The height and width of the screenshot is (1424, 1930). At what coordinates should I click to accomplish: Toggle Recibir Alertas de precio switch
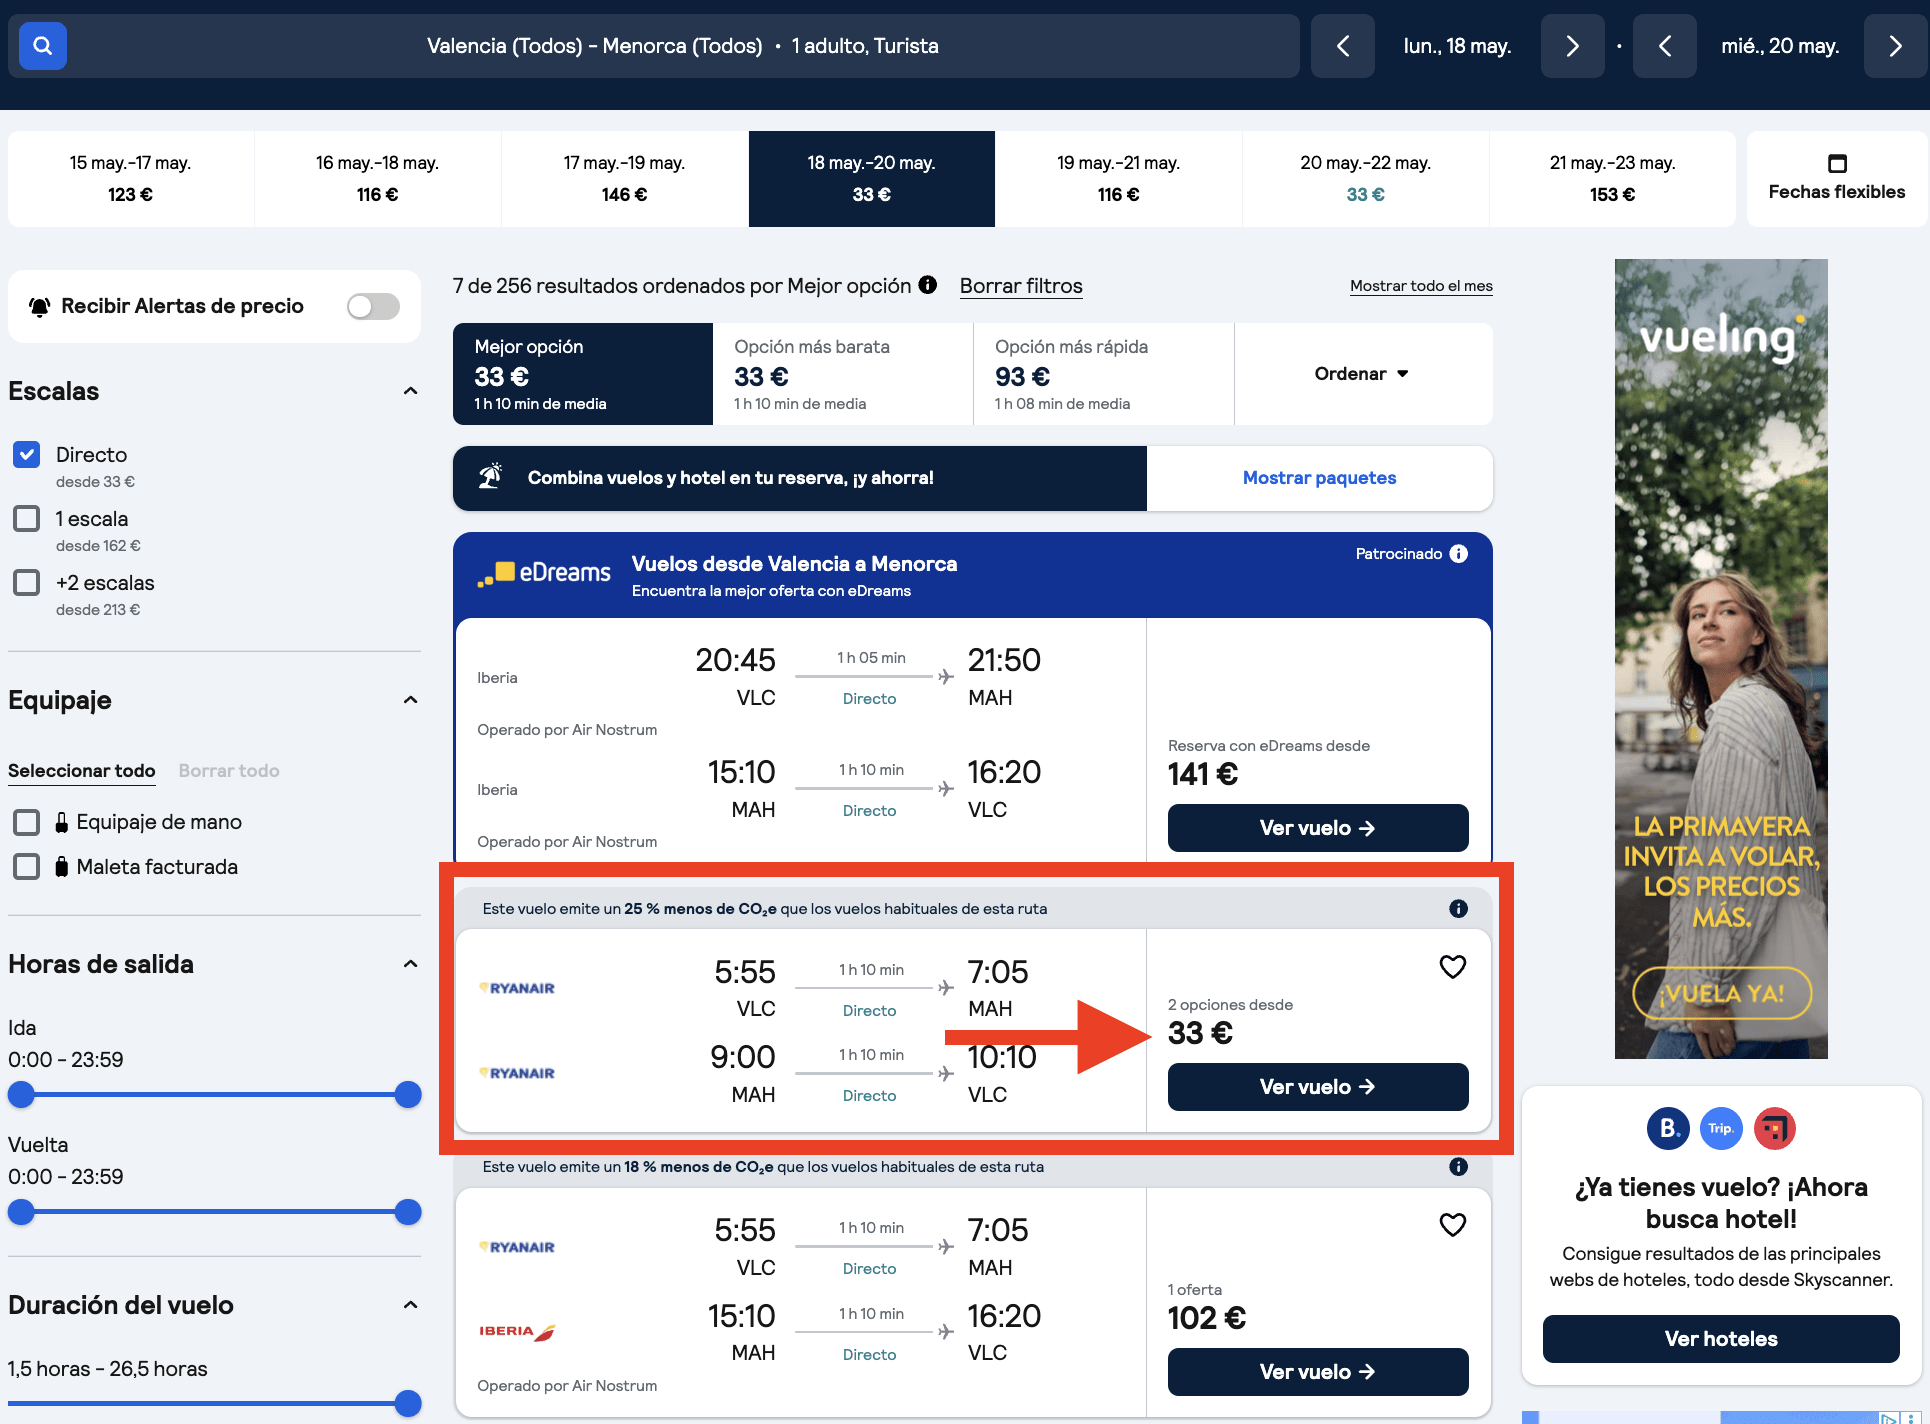pyautogui.click(x=373, y=306)
